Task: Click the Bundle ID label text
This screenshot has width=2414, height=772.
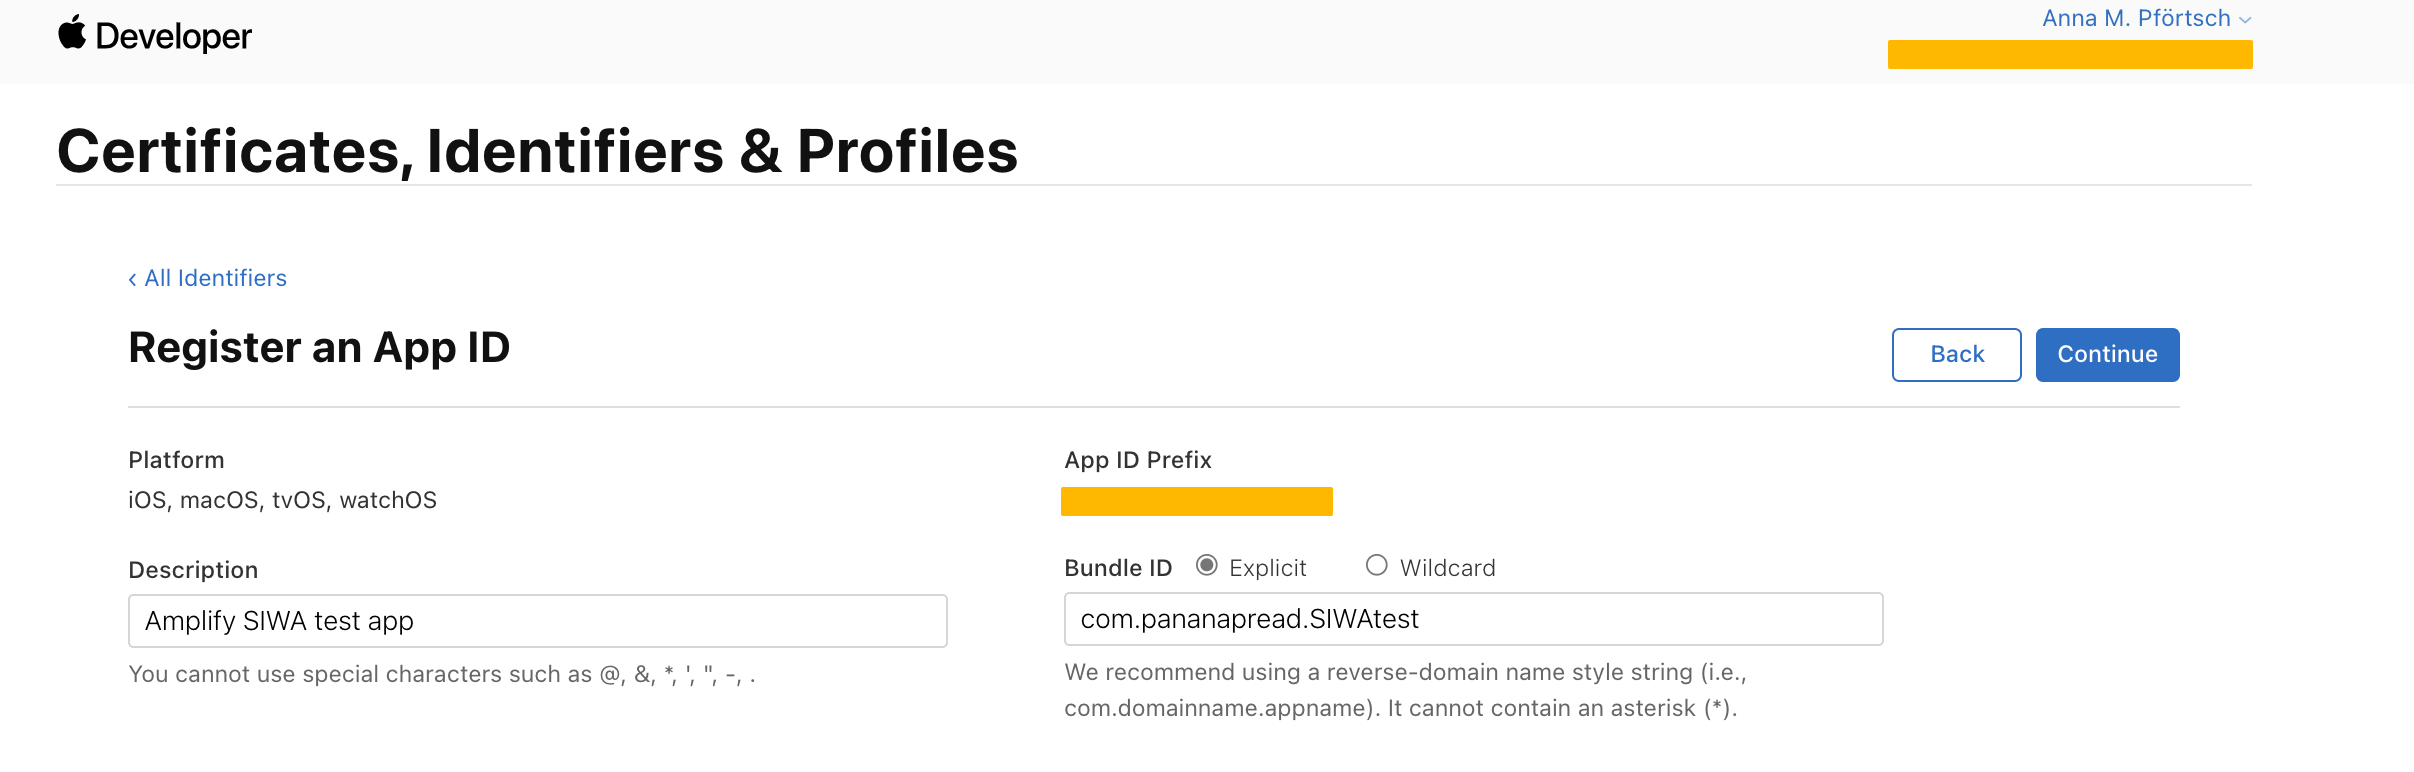Action: (x=1117, y=567)
